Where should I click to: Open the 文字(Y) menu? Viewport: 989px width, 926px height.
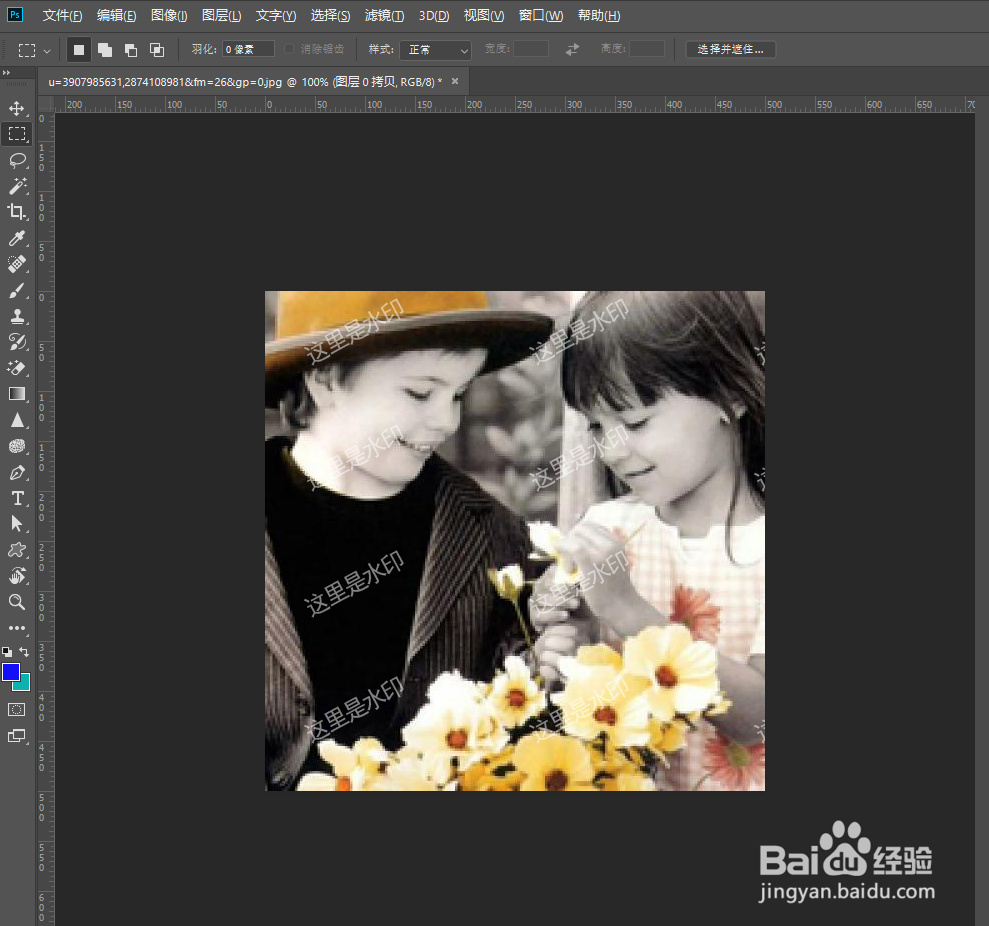pyautogui.click(x=276, y=16)
